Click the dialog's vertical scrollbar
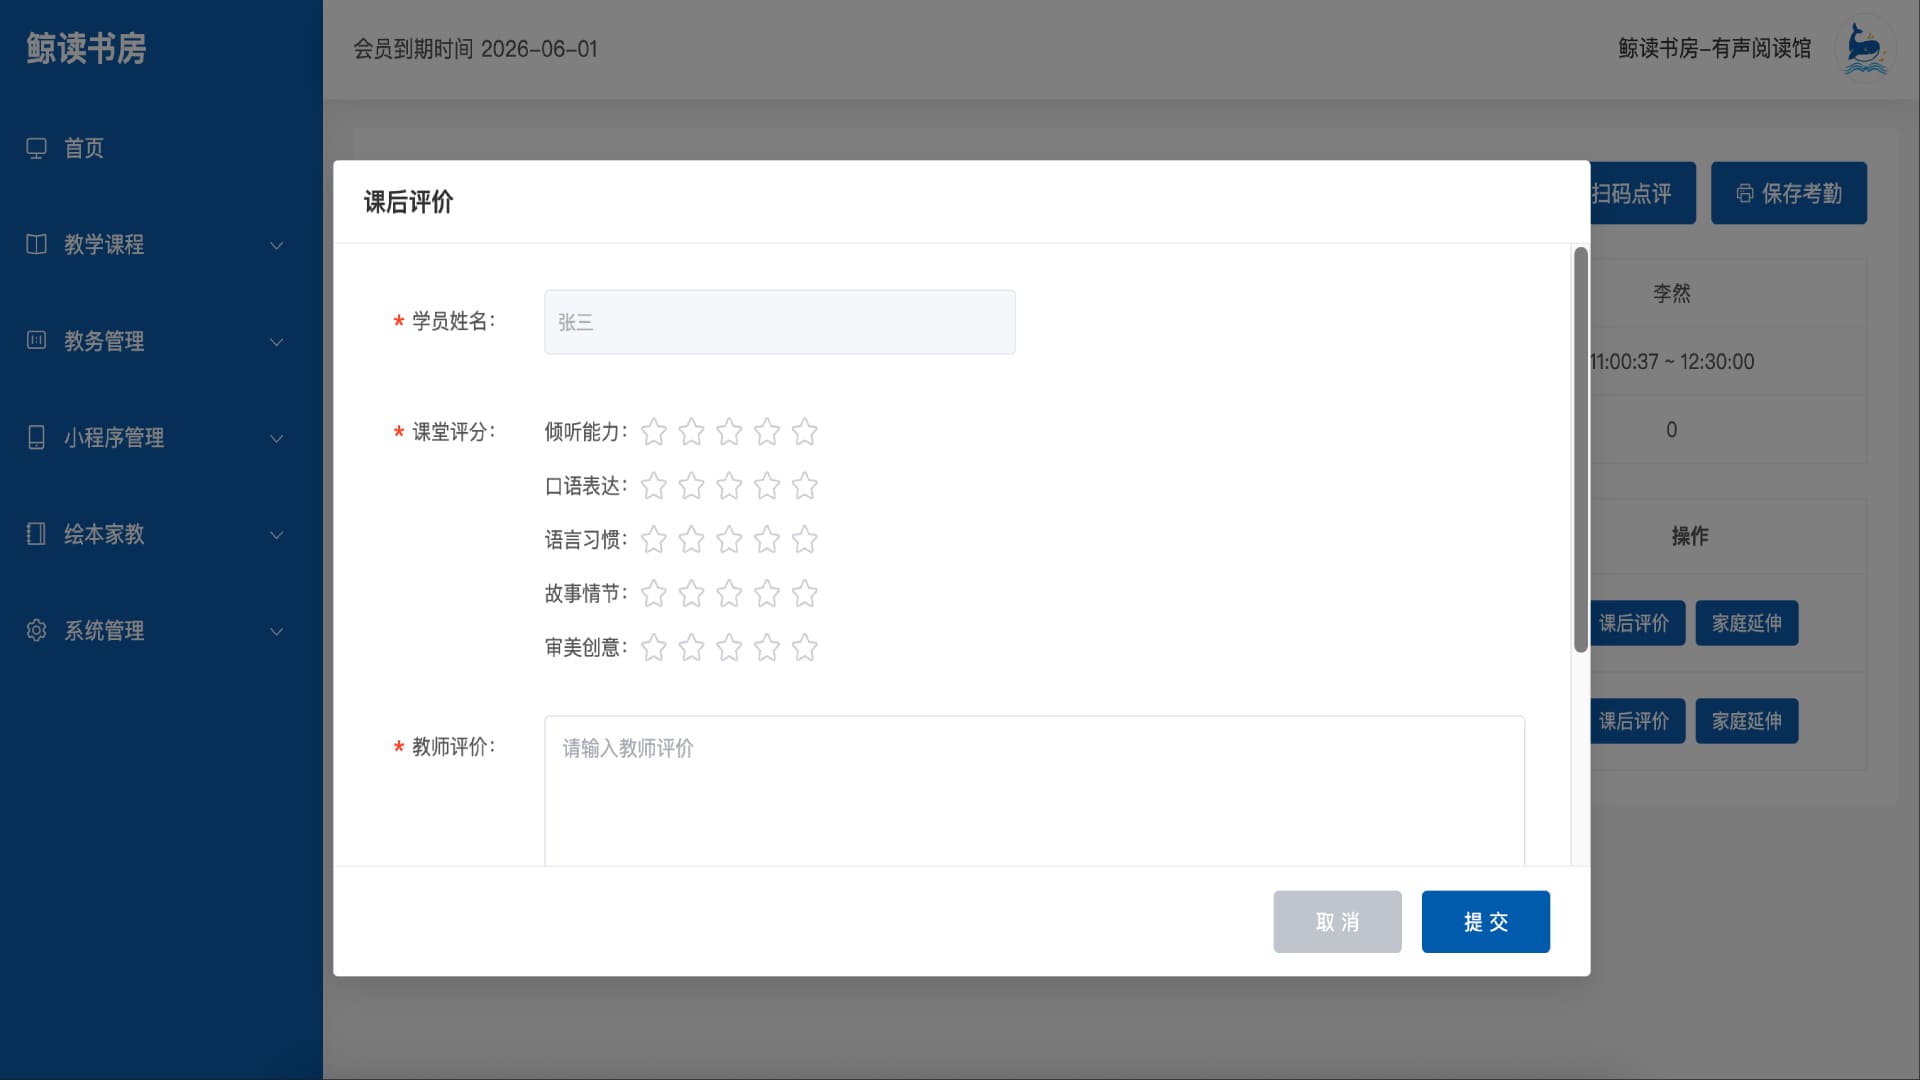1920x1080 pixels. pos(1580,450)
